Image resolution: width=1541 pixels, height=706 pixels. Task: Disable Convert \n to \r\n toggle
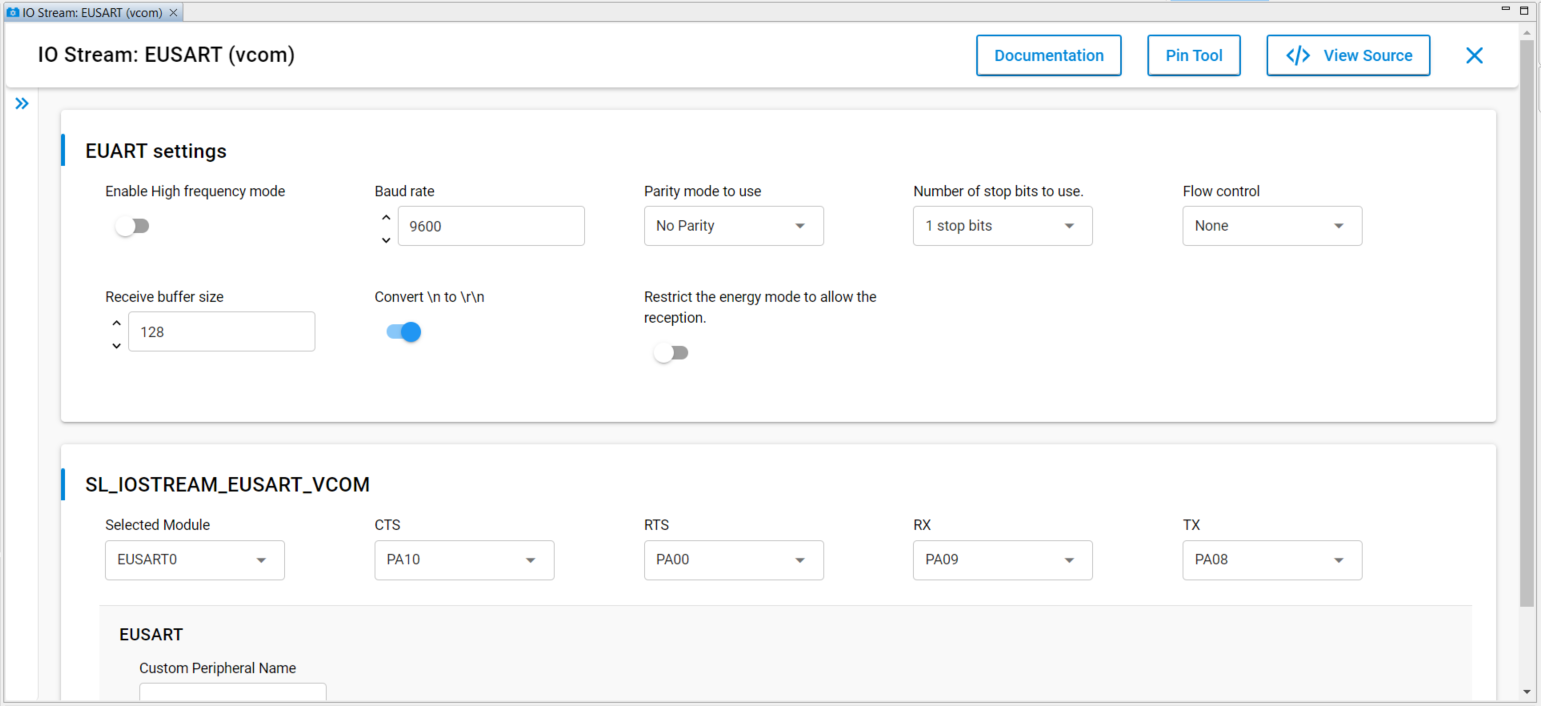(403, 332)
